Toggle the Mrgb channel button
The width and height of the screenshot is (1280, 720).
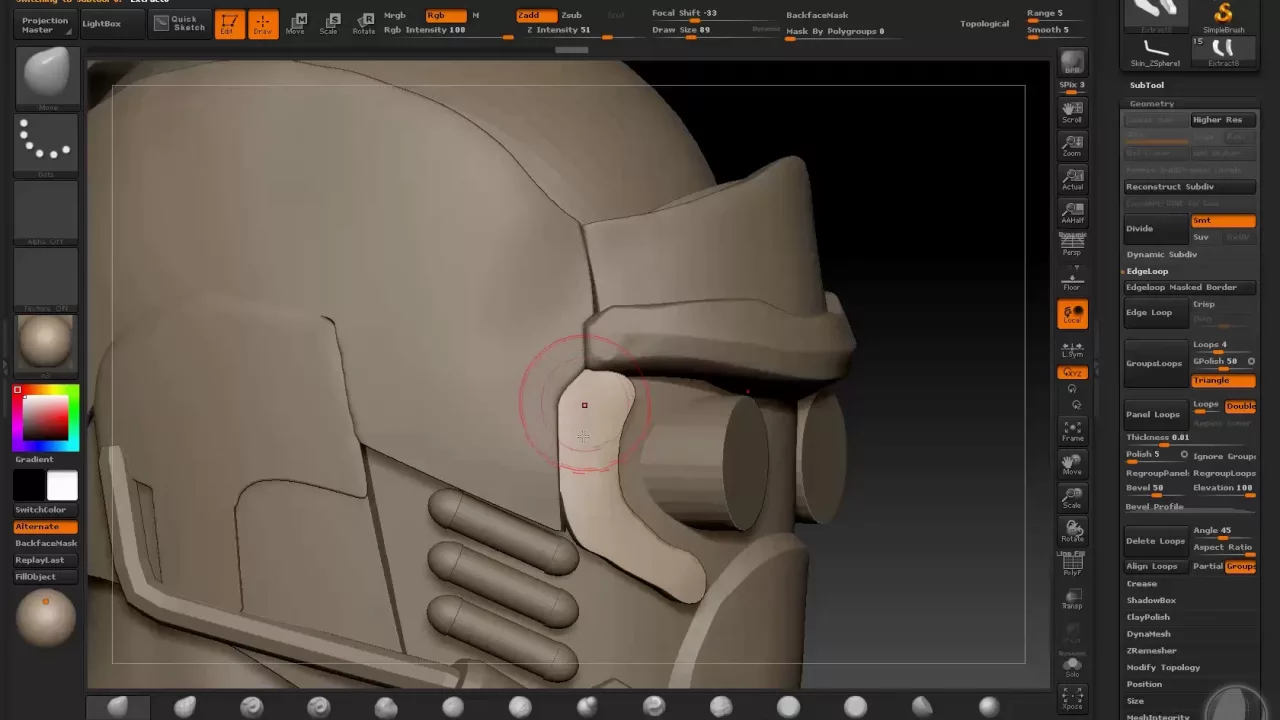pos(395,15)
